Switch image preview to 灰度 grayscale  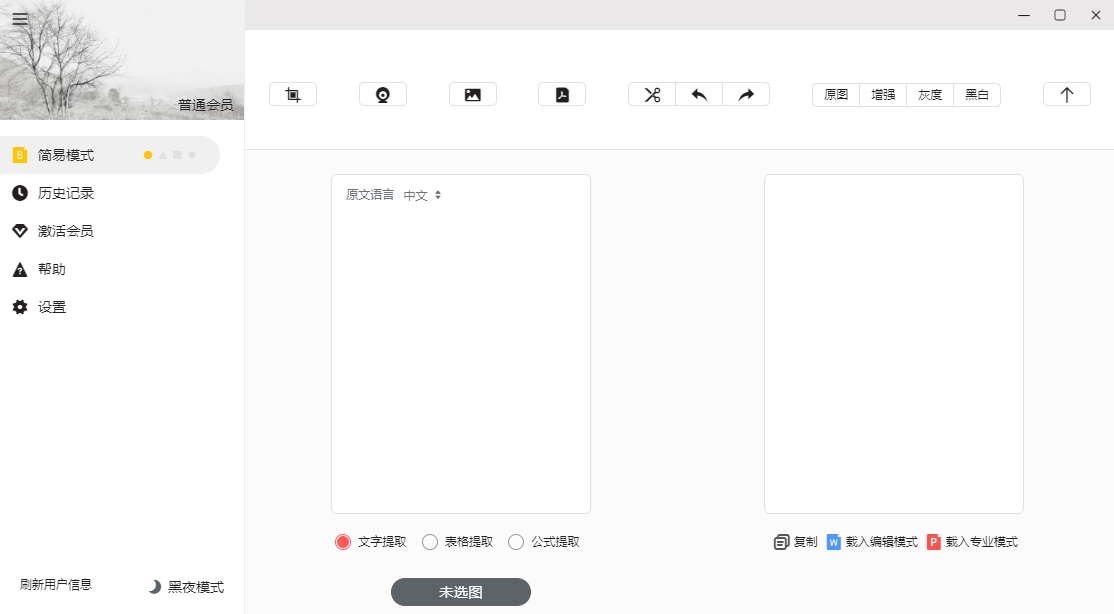(x=929, y=94)
